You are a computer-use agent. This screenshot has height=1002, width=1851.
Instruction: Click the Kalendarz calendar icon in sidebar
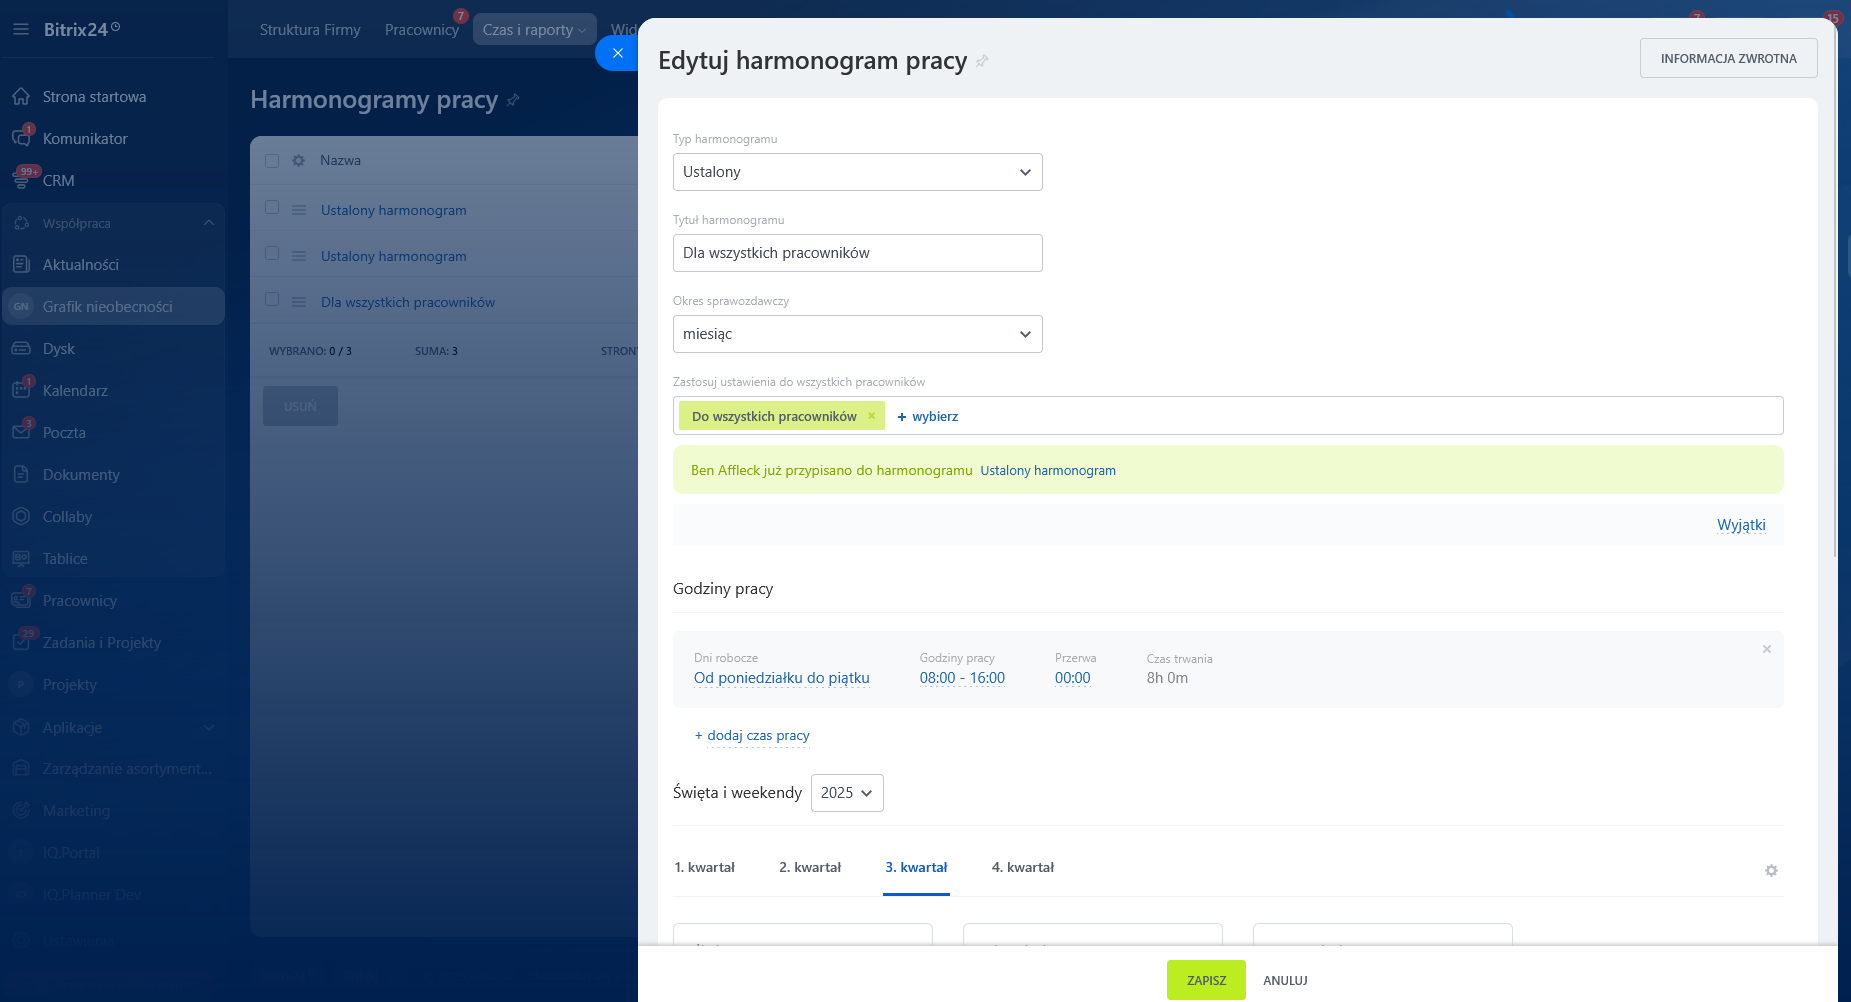point(21,390)
